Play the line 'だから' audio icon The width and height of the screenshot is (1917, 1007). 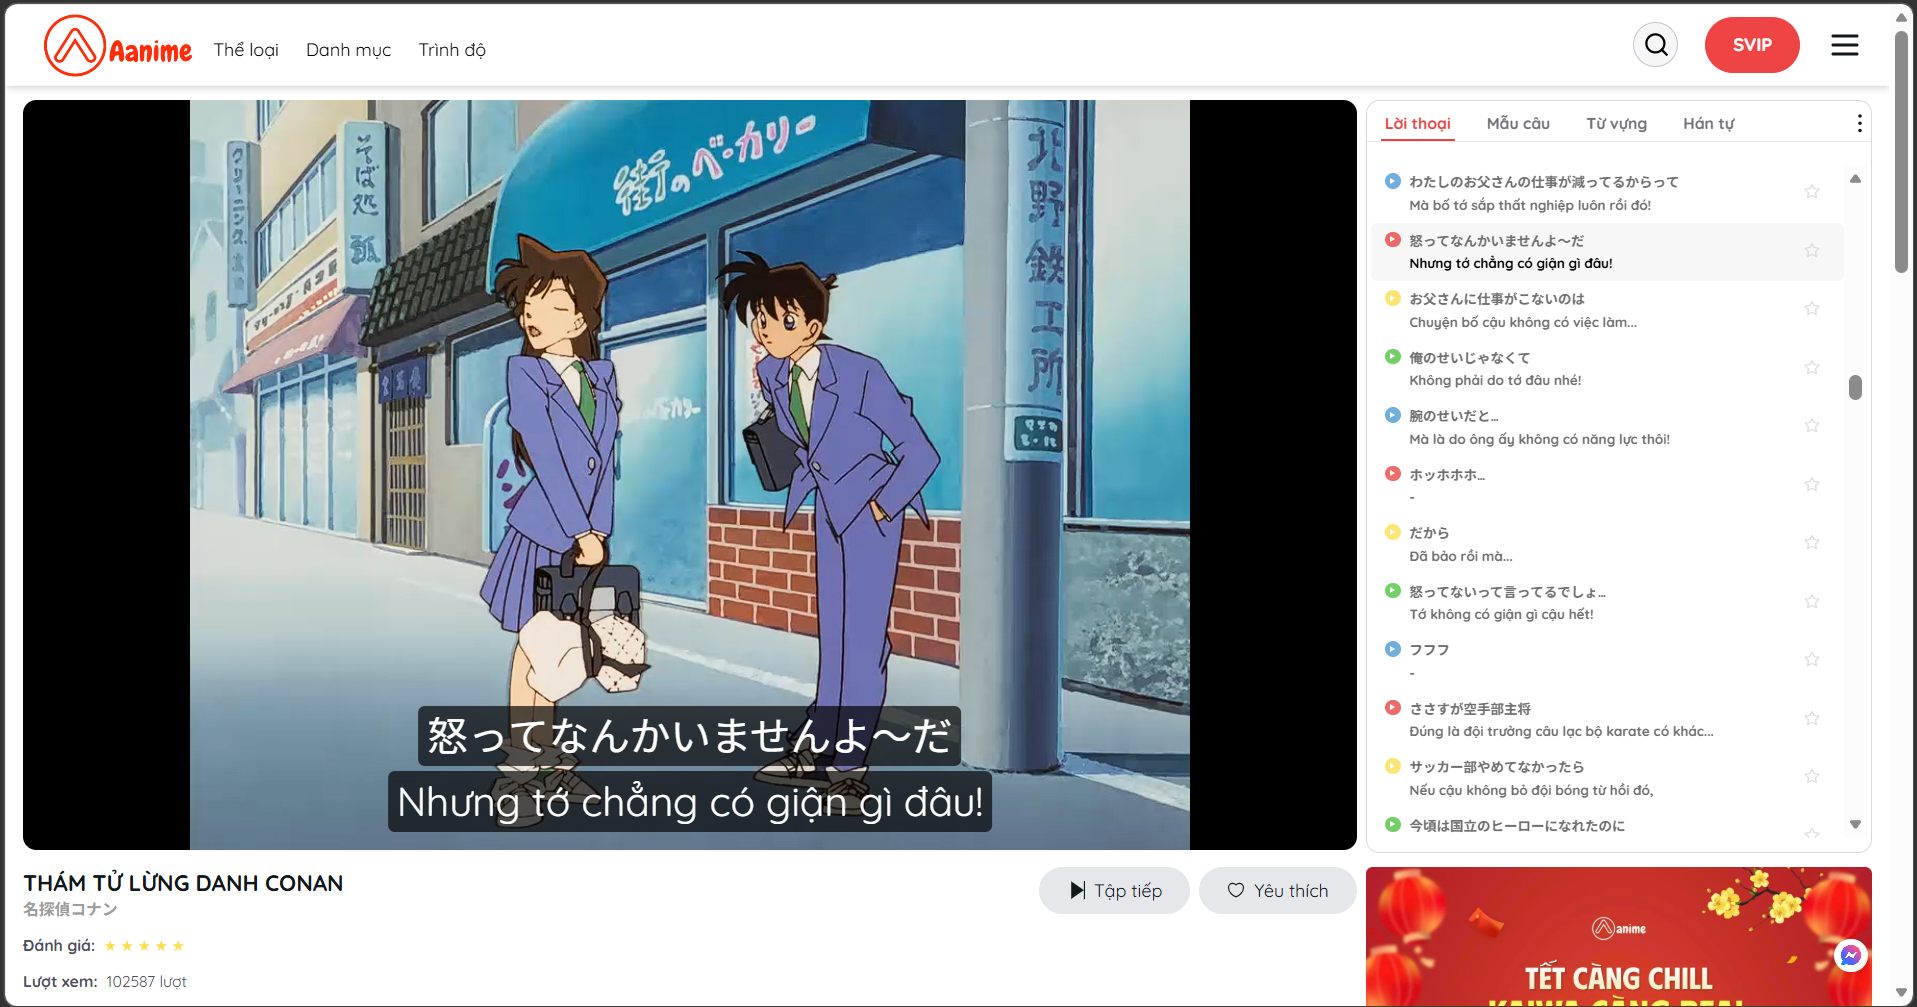[x=1392, y=532]
